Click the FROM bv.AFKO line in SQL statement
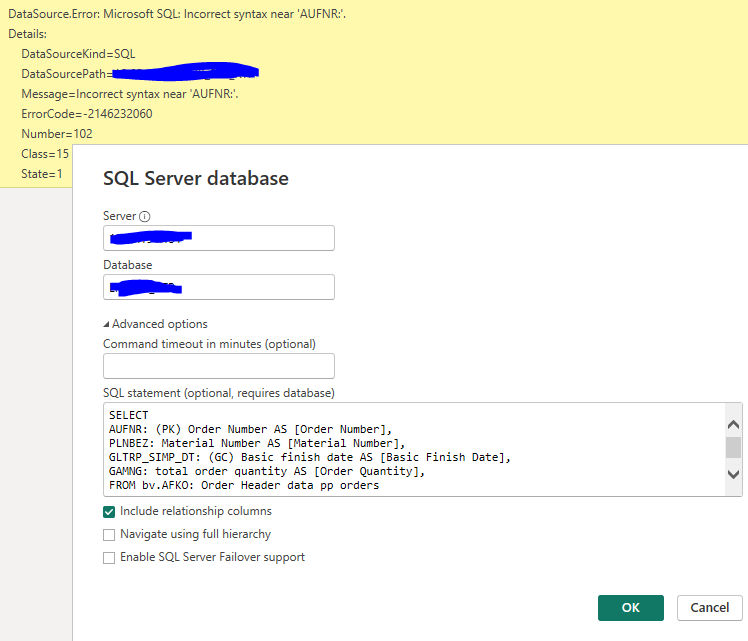The height and width of the screenshot is (641, 748). point(244,486)
